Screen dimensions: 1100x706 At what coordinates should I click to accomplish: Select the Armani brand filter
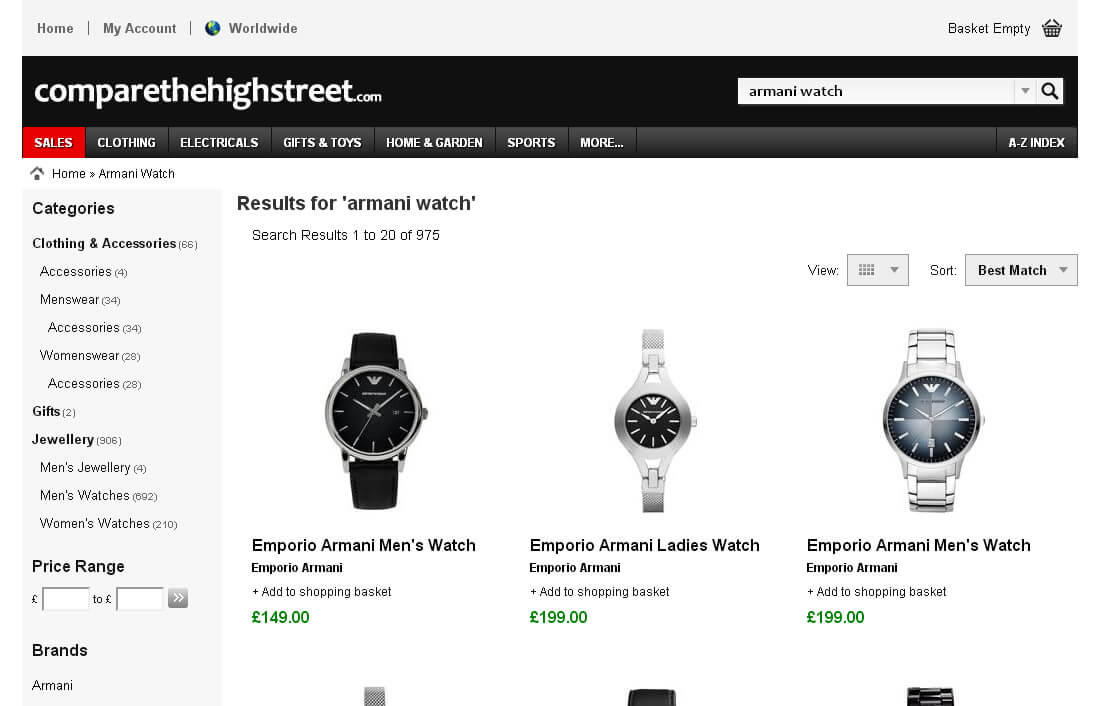[53, 685]
